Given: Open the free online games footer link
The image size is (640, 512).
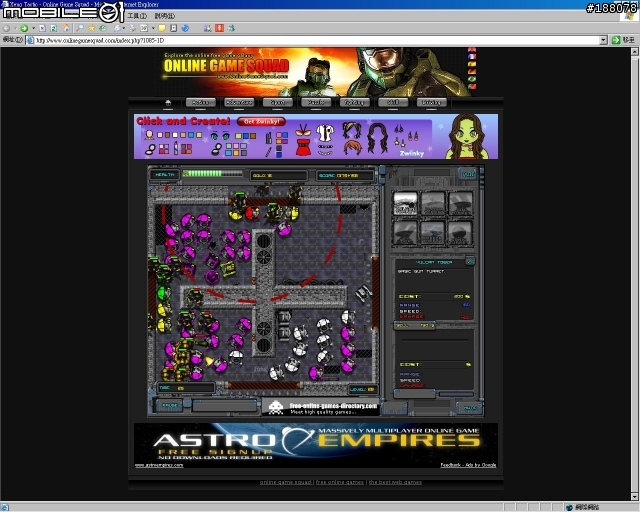Looking at the screenshot, I should [340, 482].
